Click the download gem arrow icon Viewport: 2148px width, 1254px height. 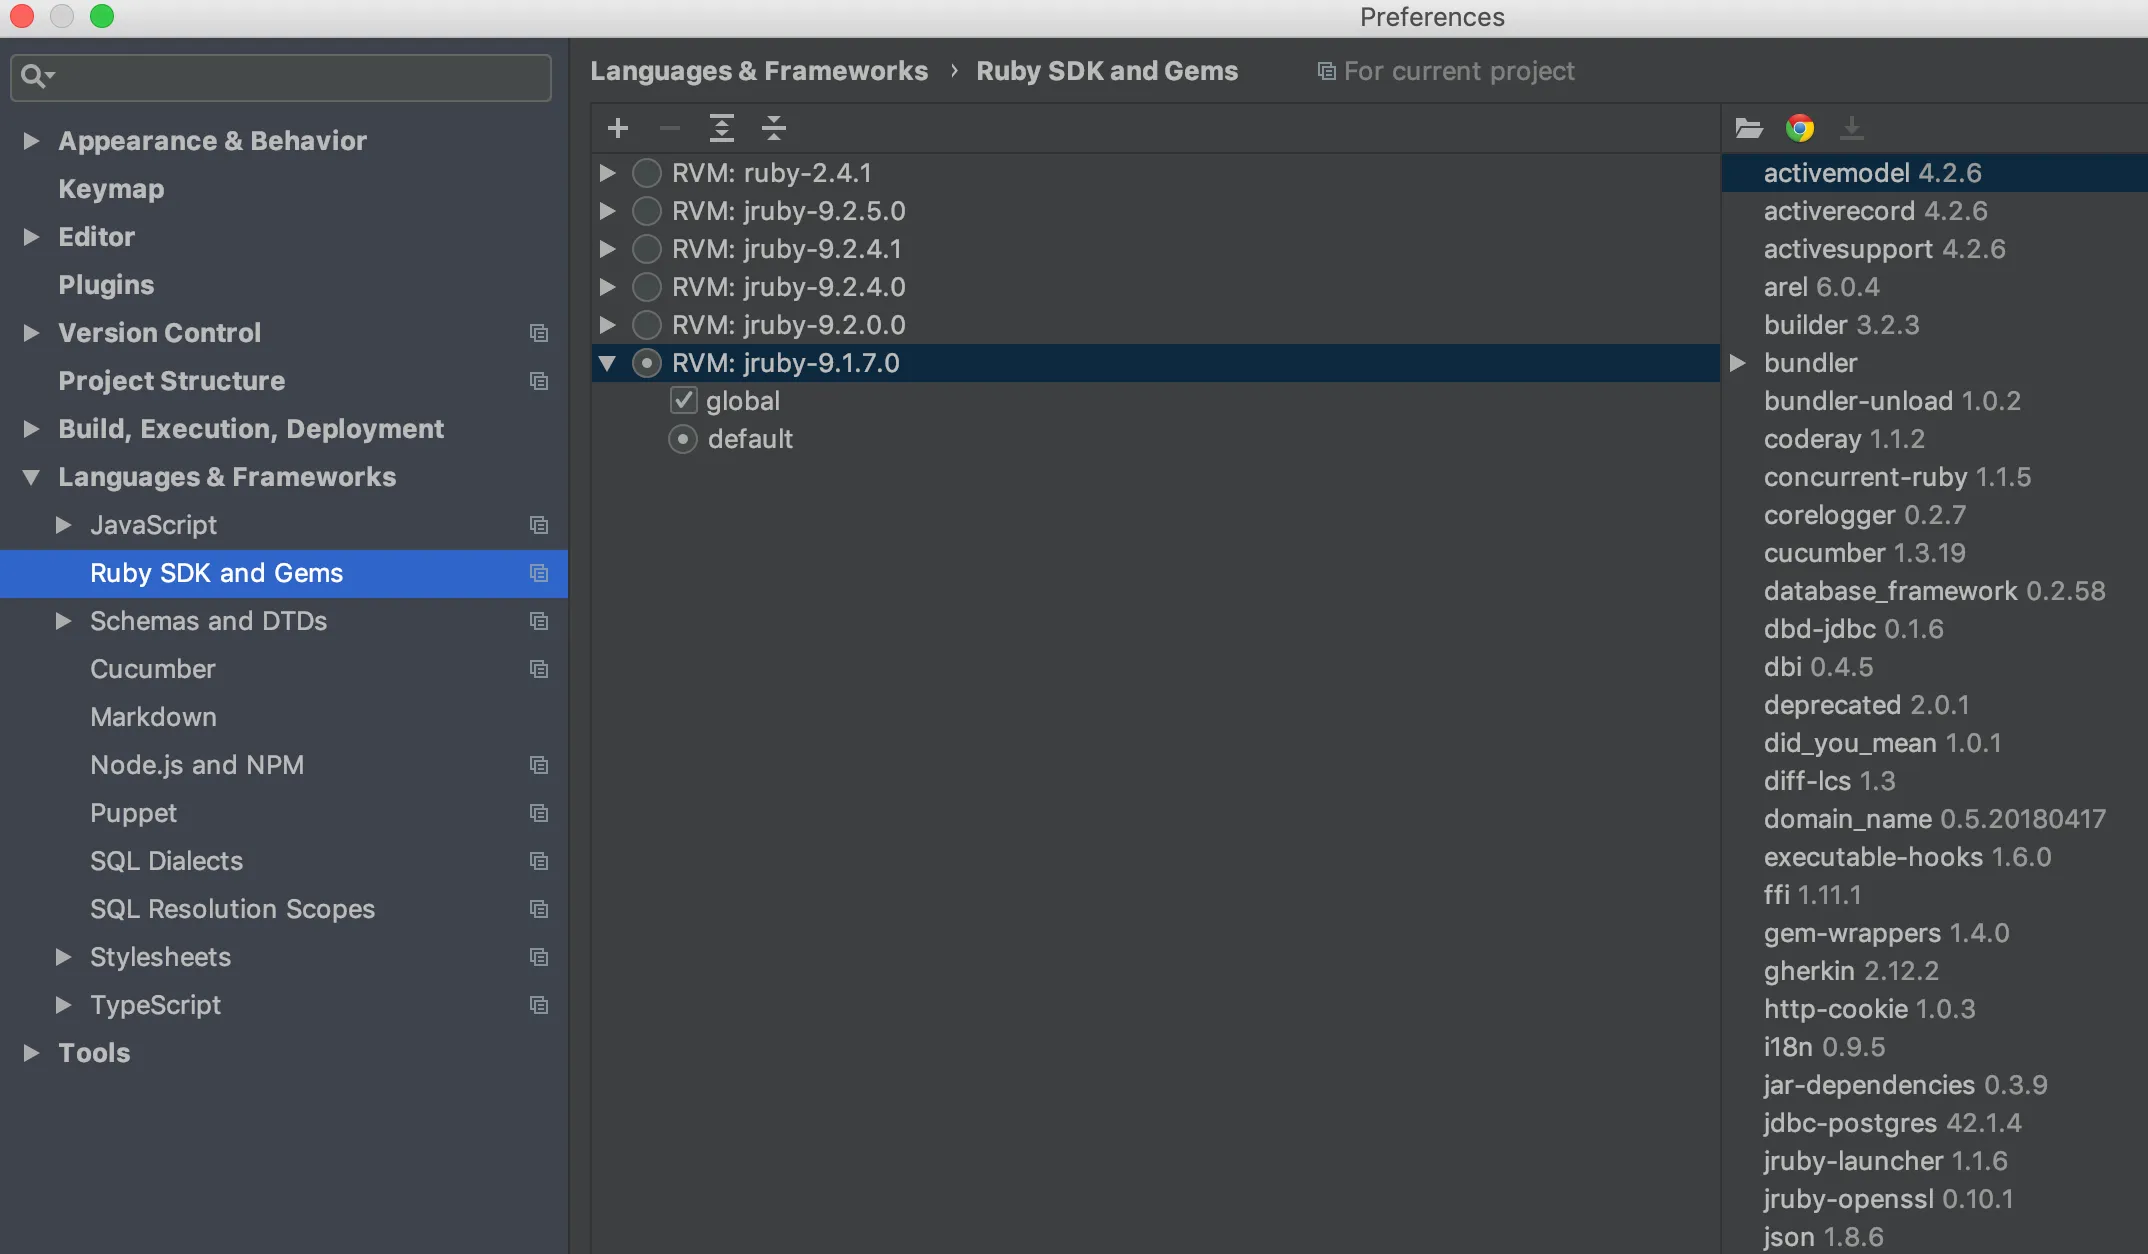1852,128
